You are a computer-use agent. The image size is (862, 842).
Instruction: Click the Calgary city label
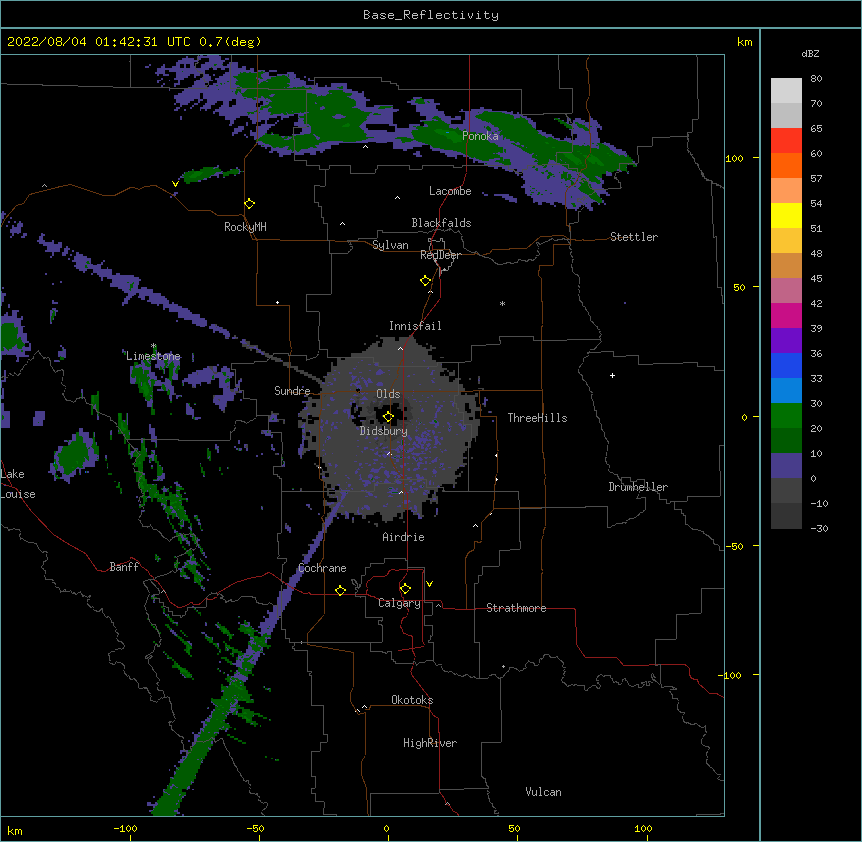(x=399, y=603)
